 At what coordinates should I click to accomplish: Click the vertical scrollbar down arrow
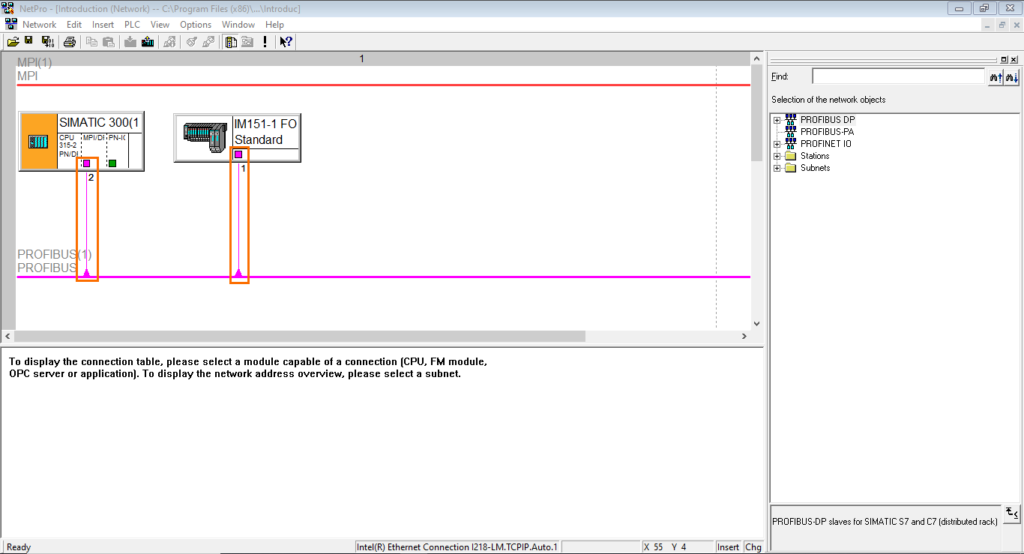click(756, 323)
